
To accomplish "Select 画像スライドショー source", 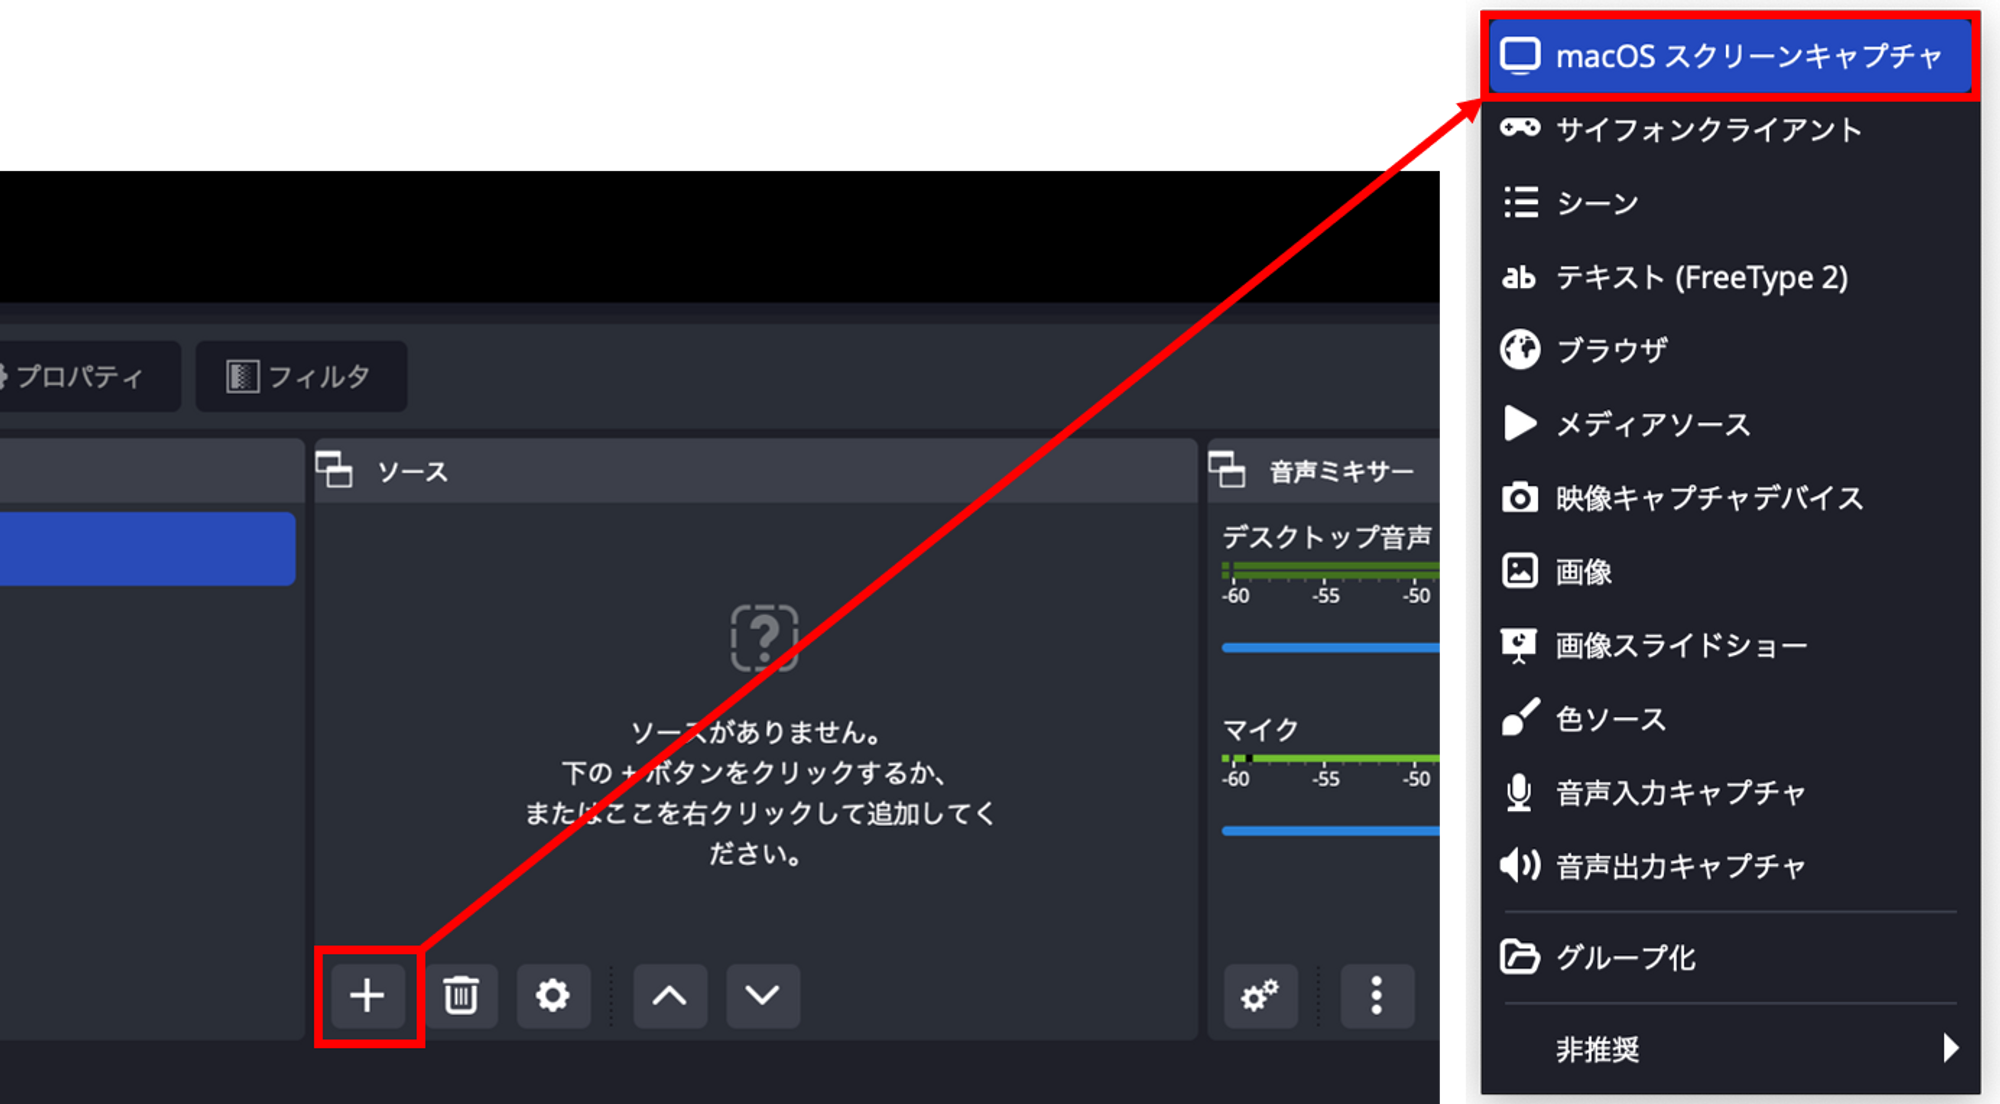I will (x=1730, y=645).
